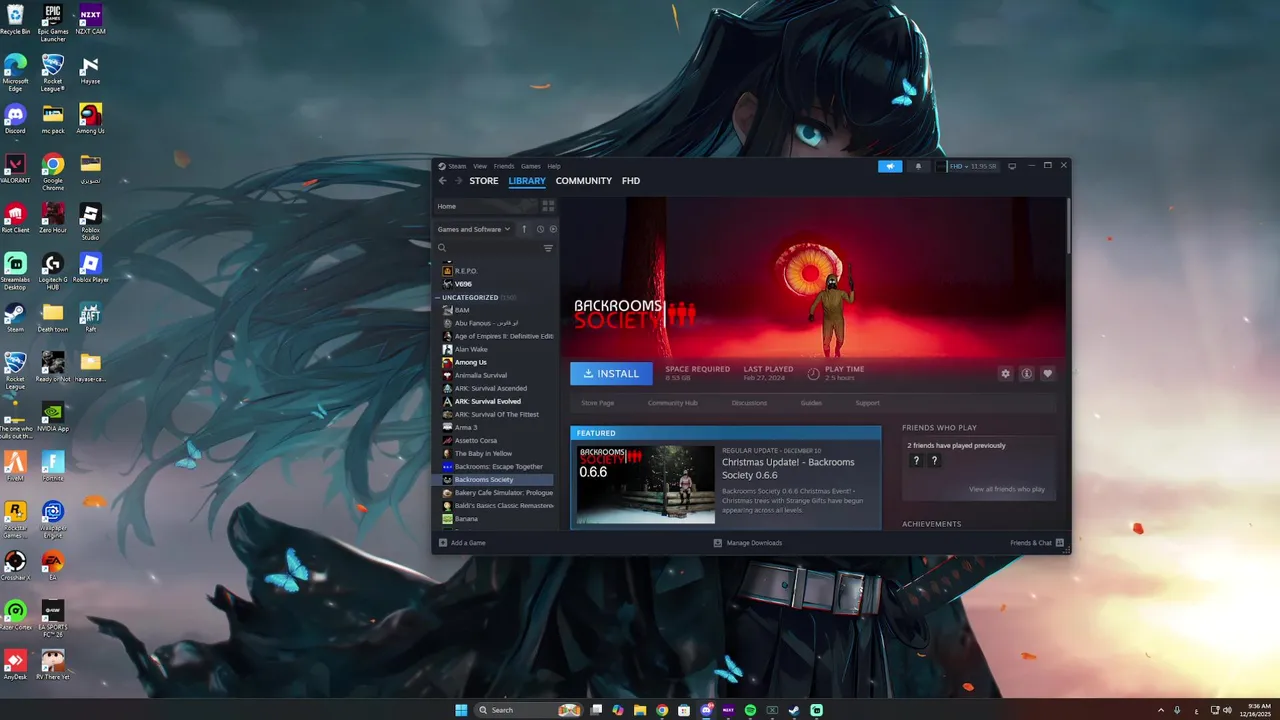Open the View menu

[x=480, y=166]
